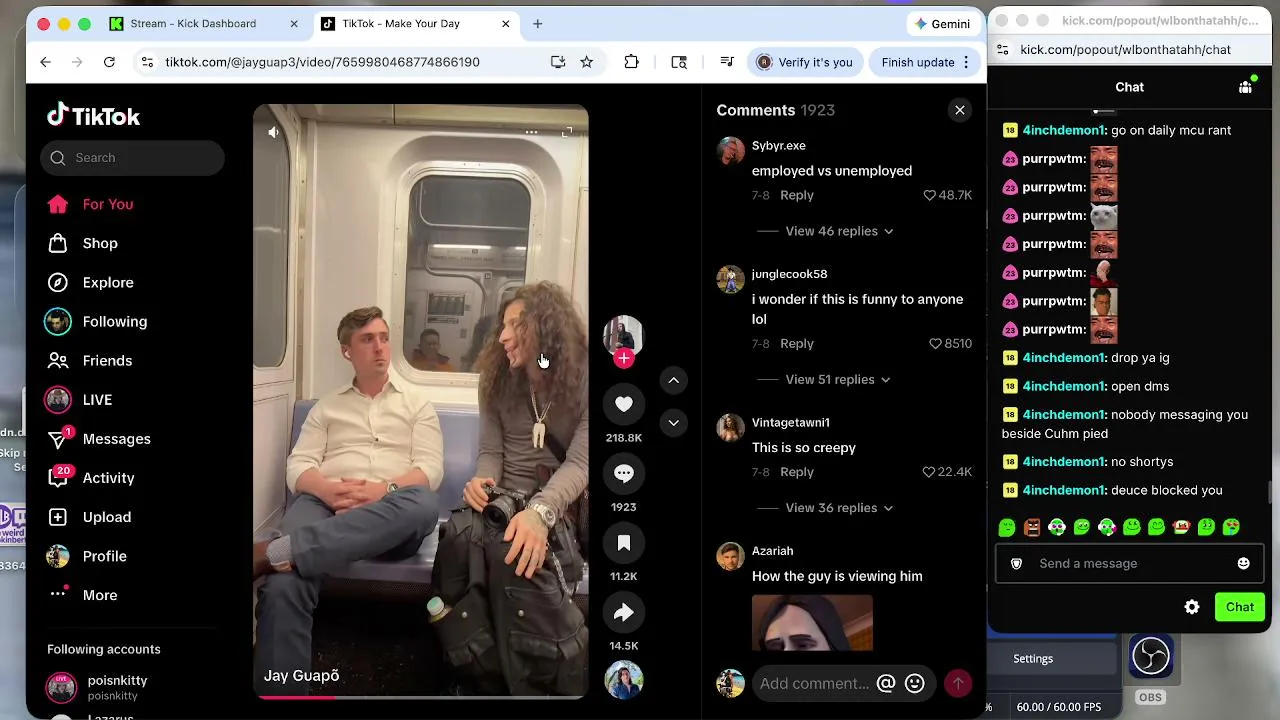Viewport: 1280px width, 720px height.
Task: Close the TikTok browser tab
Action: [x=506, y=24]
